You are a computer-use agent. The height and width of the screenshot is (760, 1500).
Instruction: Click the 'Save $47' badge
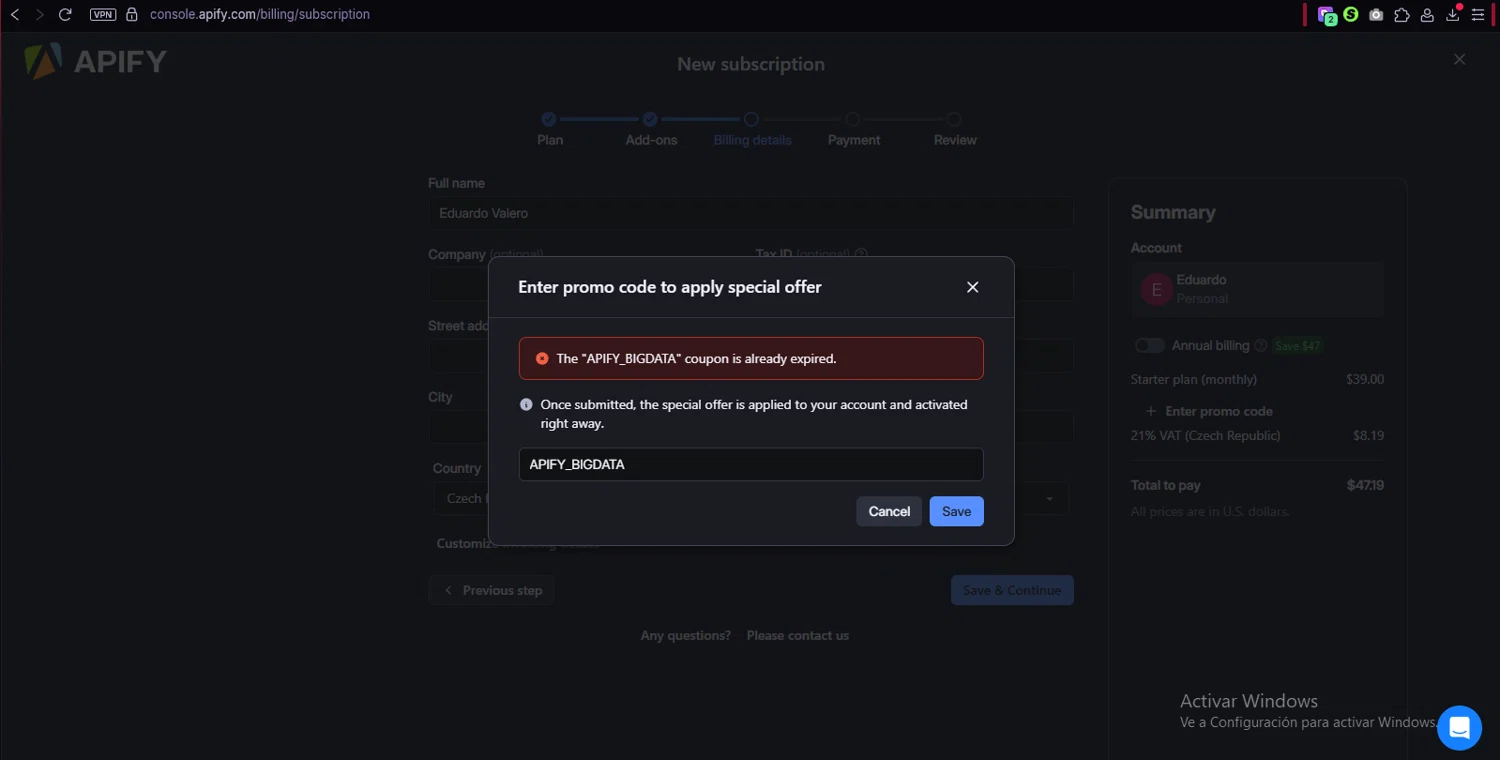coord(1298,346)
